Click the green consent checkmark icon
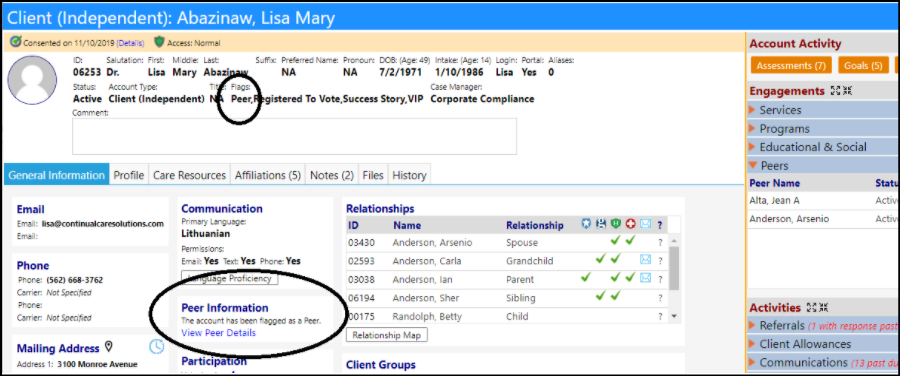The image size is (900, 376). pyautogui.click(x=16, y=42)
